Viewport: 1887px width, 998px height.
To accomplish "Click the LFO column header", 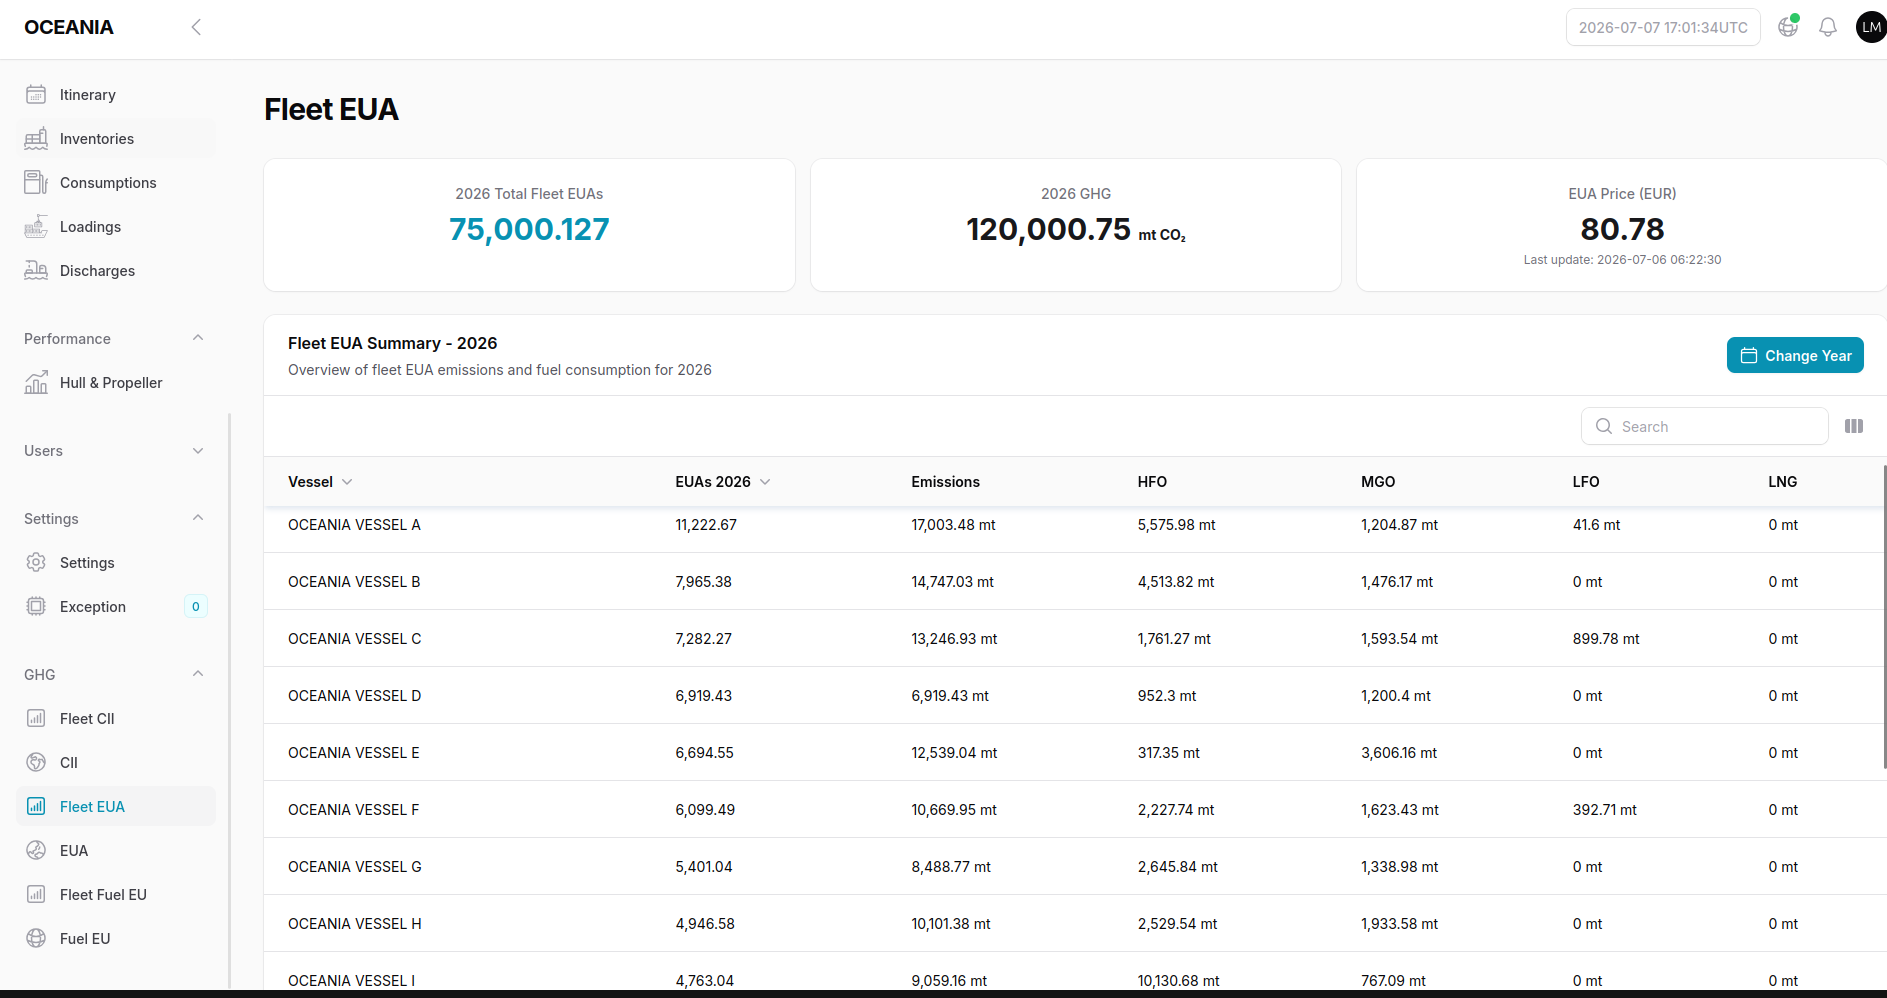I will [x=1586, y=482].
